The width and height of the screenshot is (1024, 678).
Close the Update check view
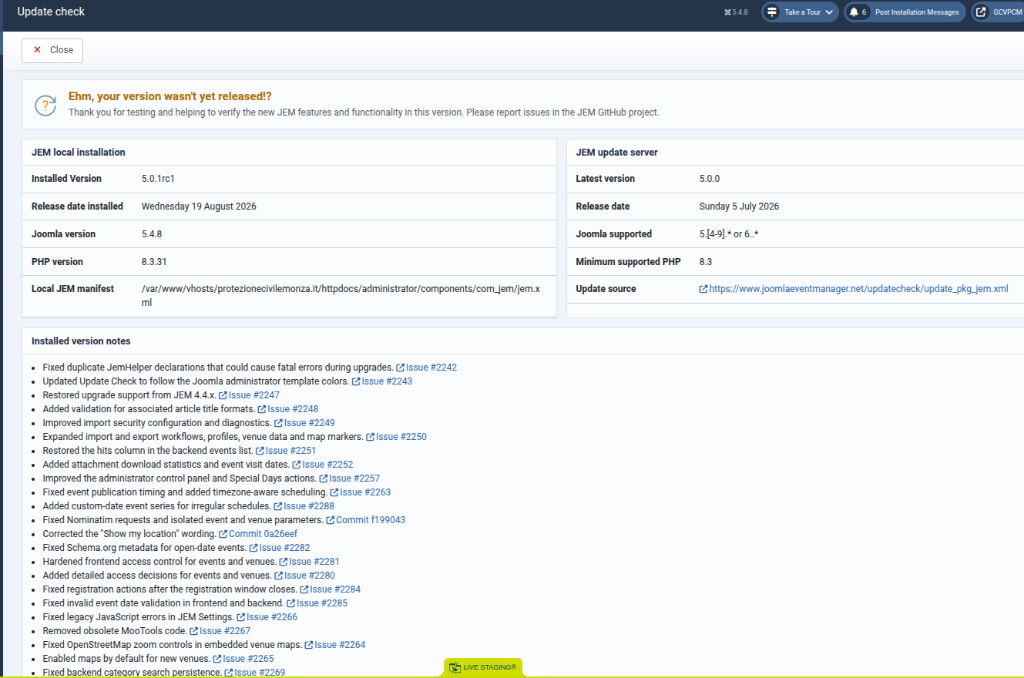pyautogui.click(x=52, y=50)
